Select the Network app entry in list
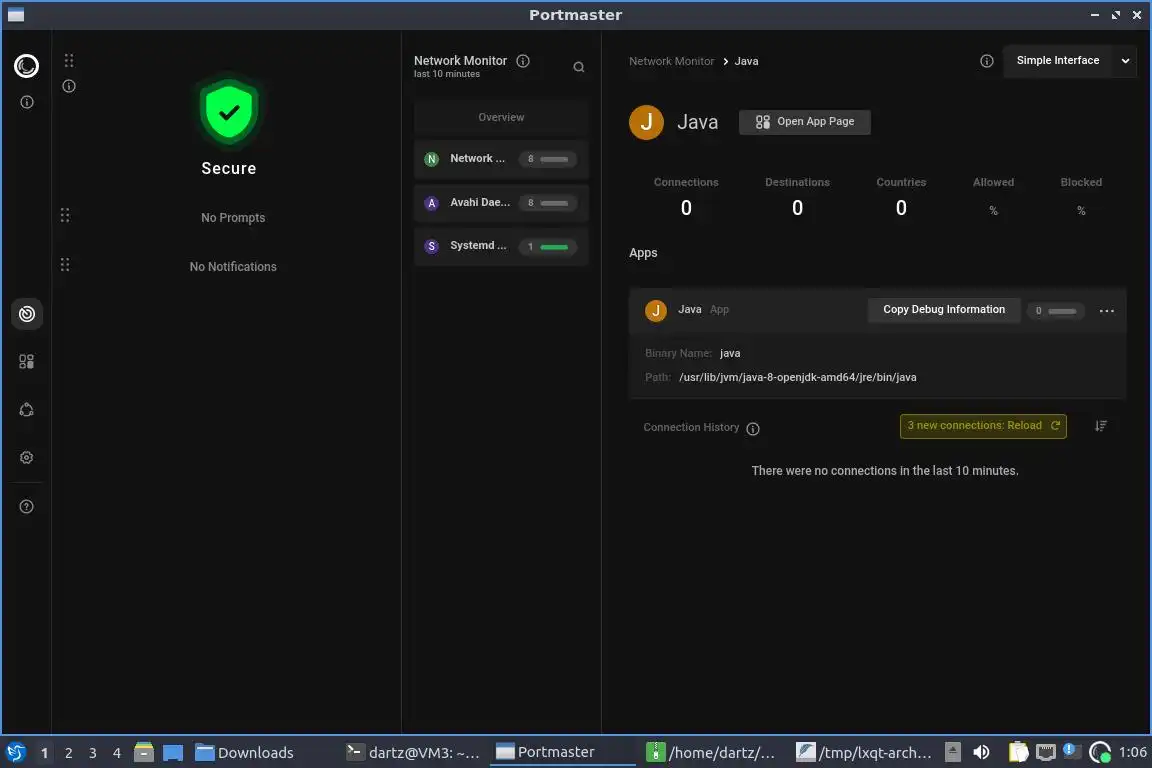 [501, 159]
